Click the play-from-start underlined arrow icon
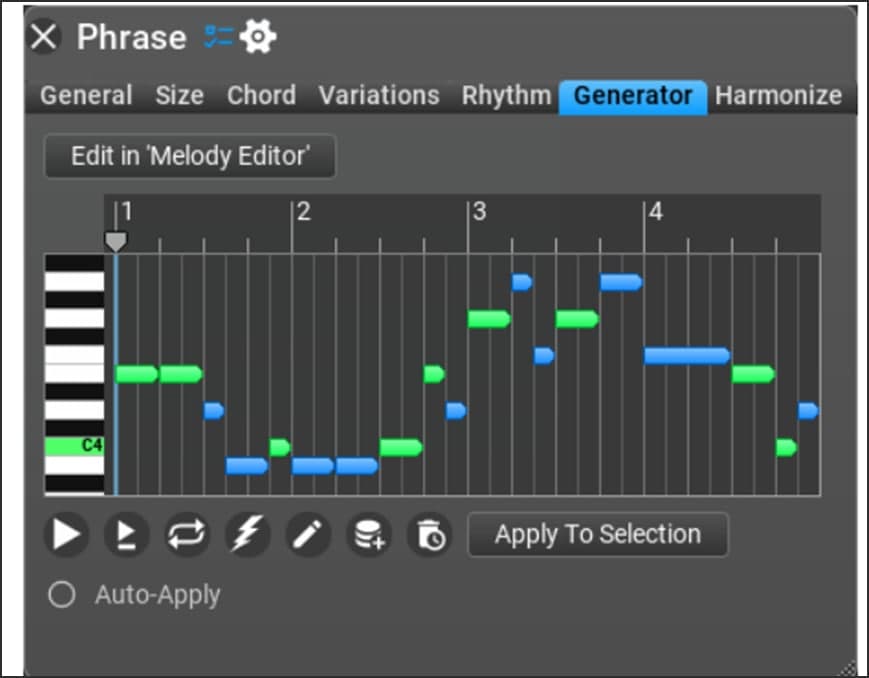Image resolution: width=869 pixels, height=678 pixels. tap(126, 535)
